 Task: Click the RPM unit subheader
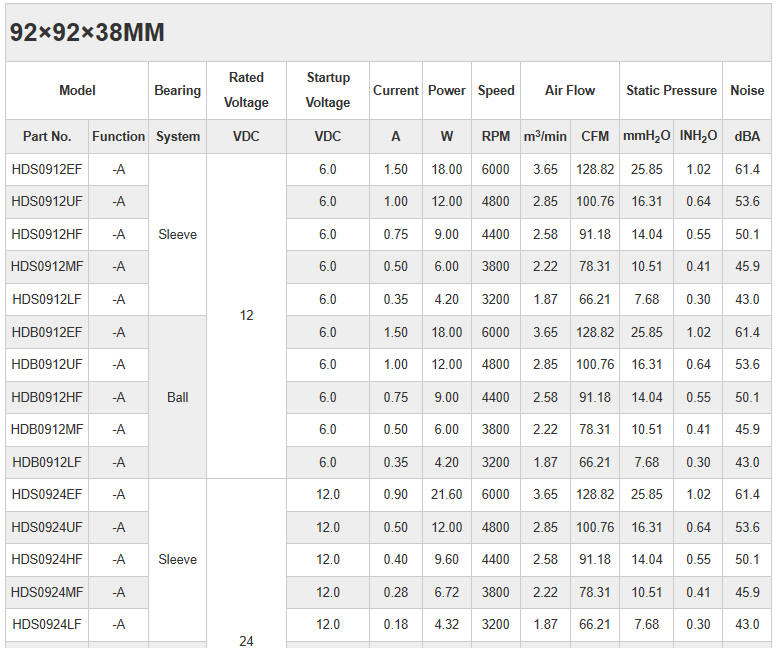pos(496,137)
